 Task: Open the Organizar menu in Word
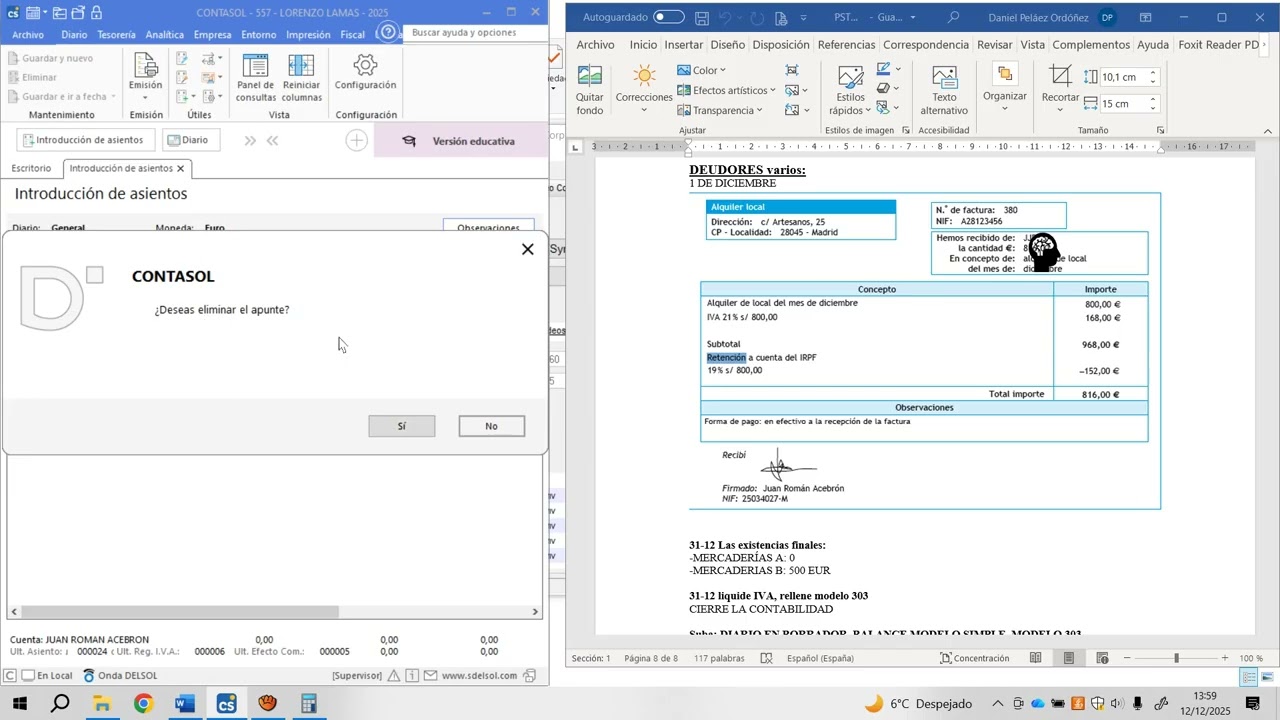pos(1005,86)
